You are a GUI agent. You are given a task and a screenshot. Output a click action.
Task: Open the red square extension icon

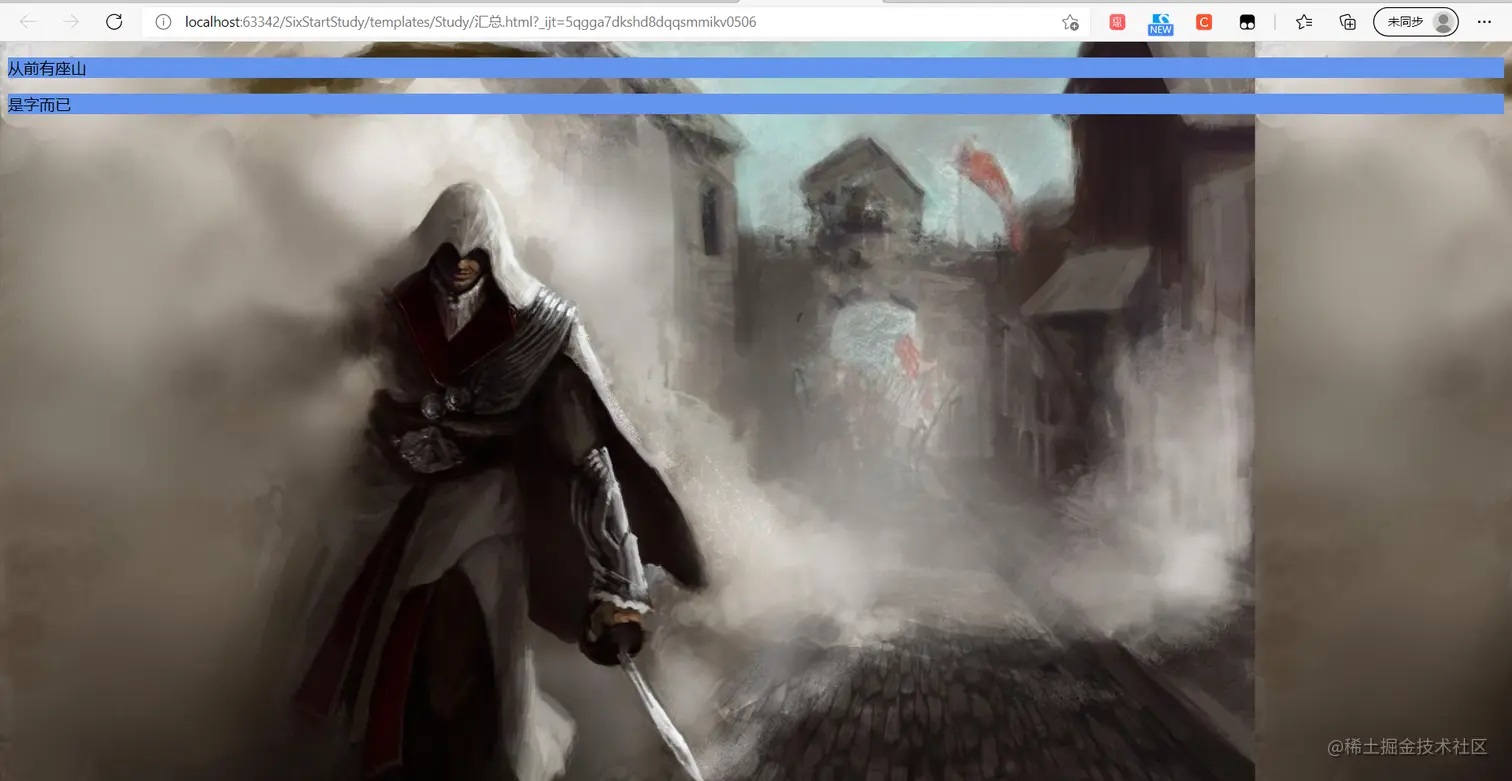(x=1117, y=22)
